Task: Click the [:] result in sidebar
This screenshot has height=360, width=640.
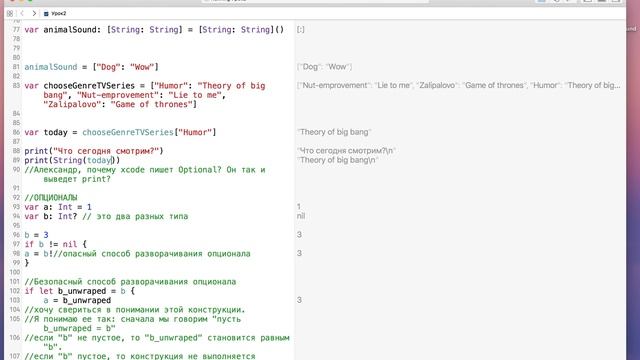Action: click(x=301, y=30)
